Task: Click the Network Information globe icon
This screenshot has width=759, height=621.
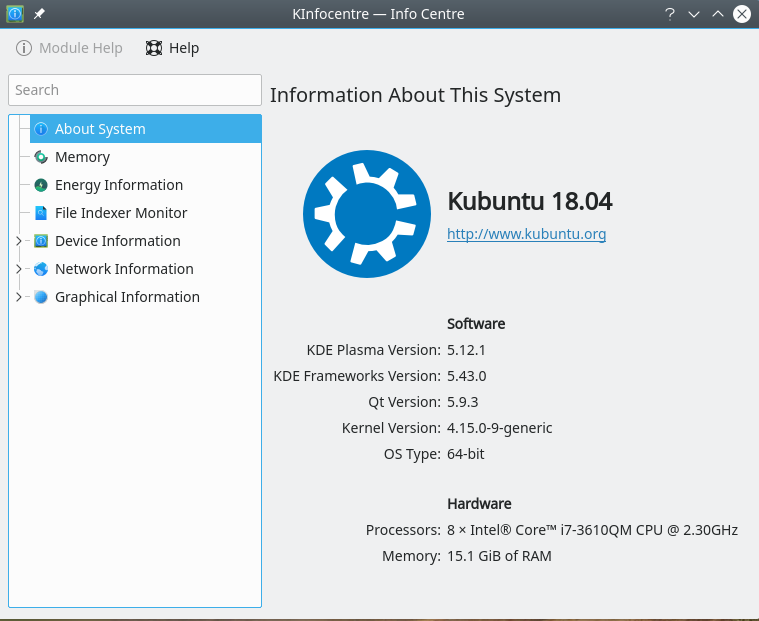Action: [41, 269]
